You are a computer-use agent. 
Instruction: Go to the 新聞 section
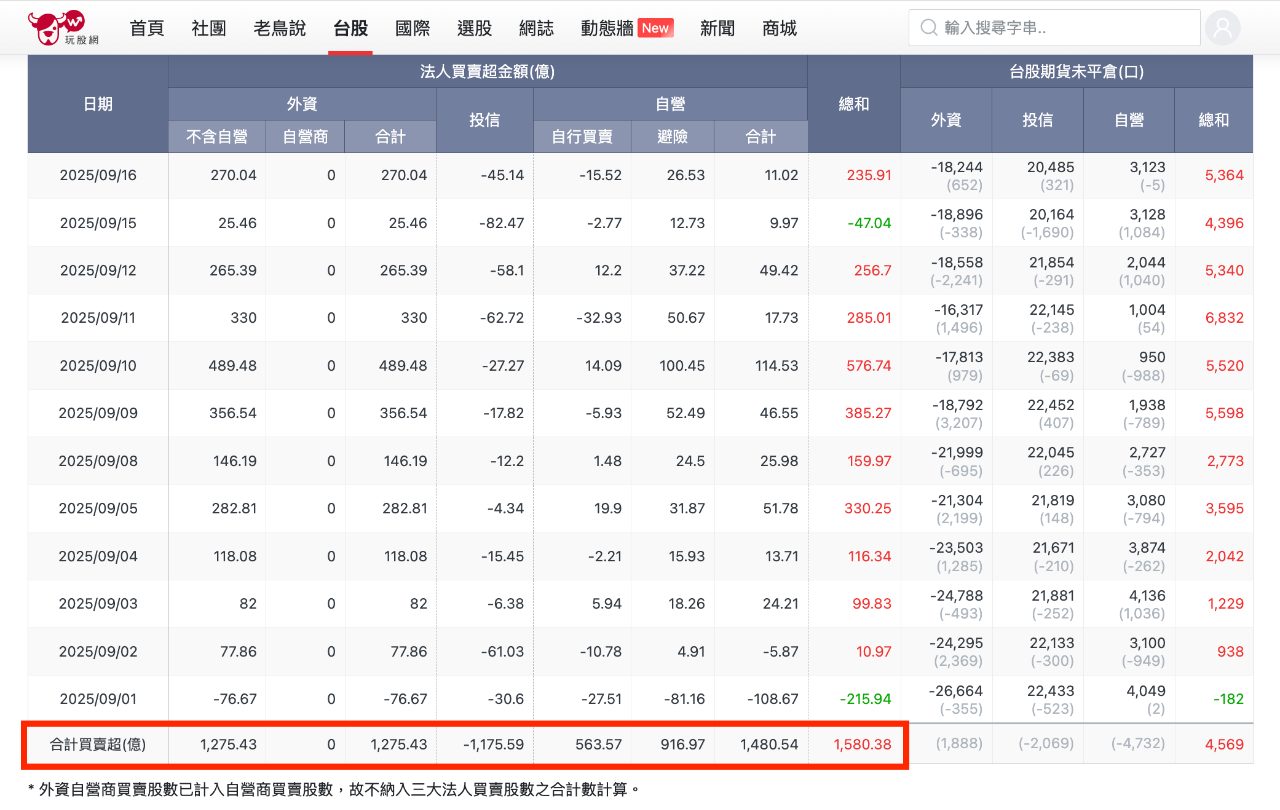[717, 28]
